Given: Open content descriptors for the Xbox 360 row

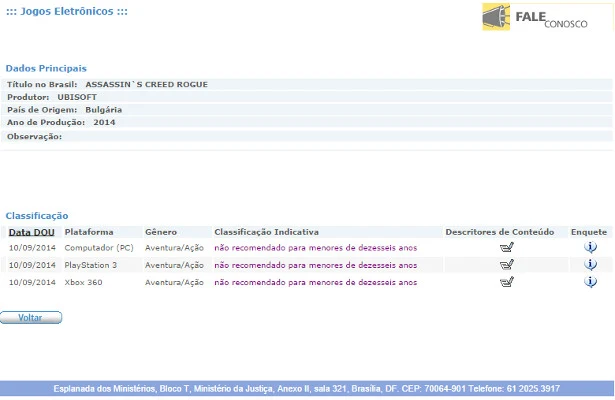Looking at the screenshot, I should (x=506, y=282).
